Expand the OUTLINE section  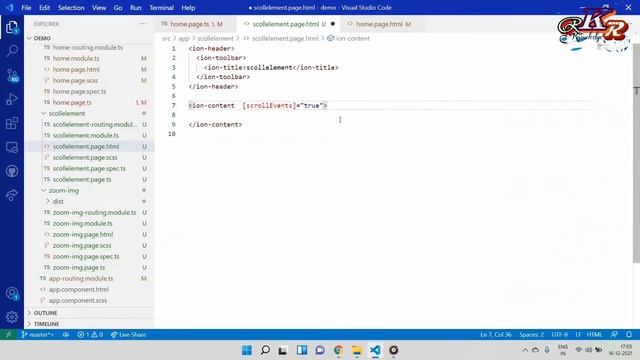pos(45,313)
